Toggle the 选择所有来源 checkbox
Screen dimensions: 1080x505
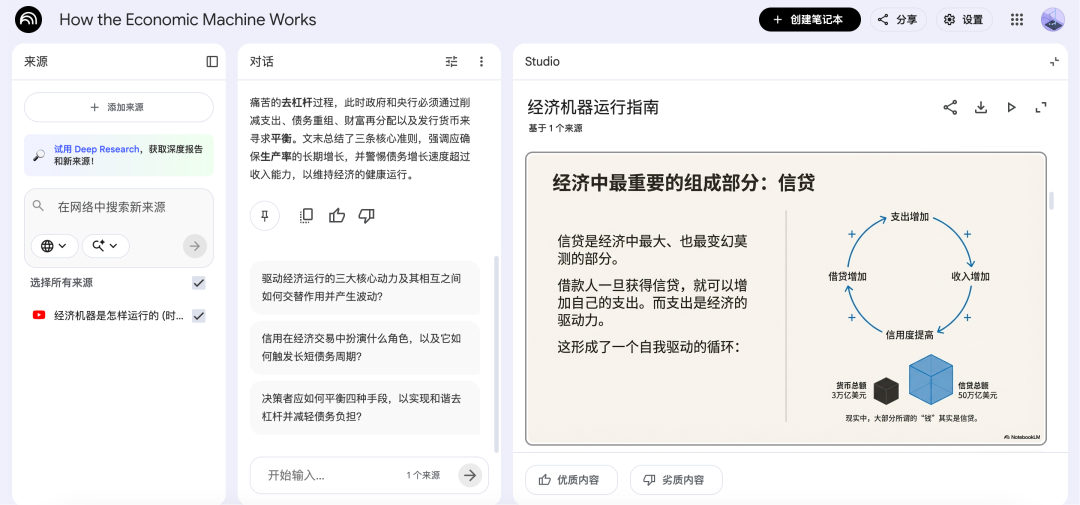click(199, 282)
